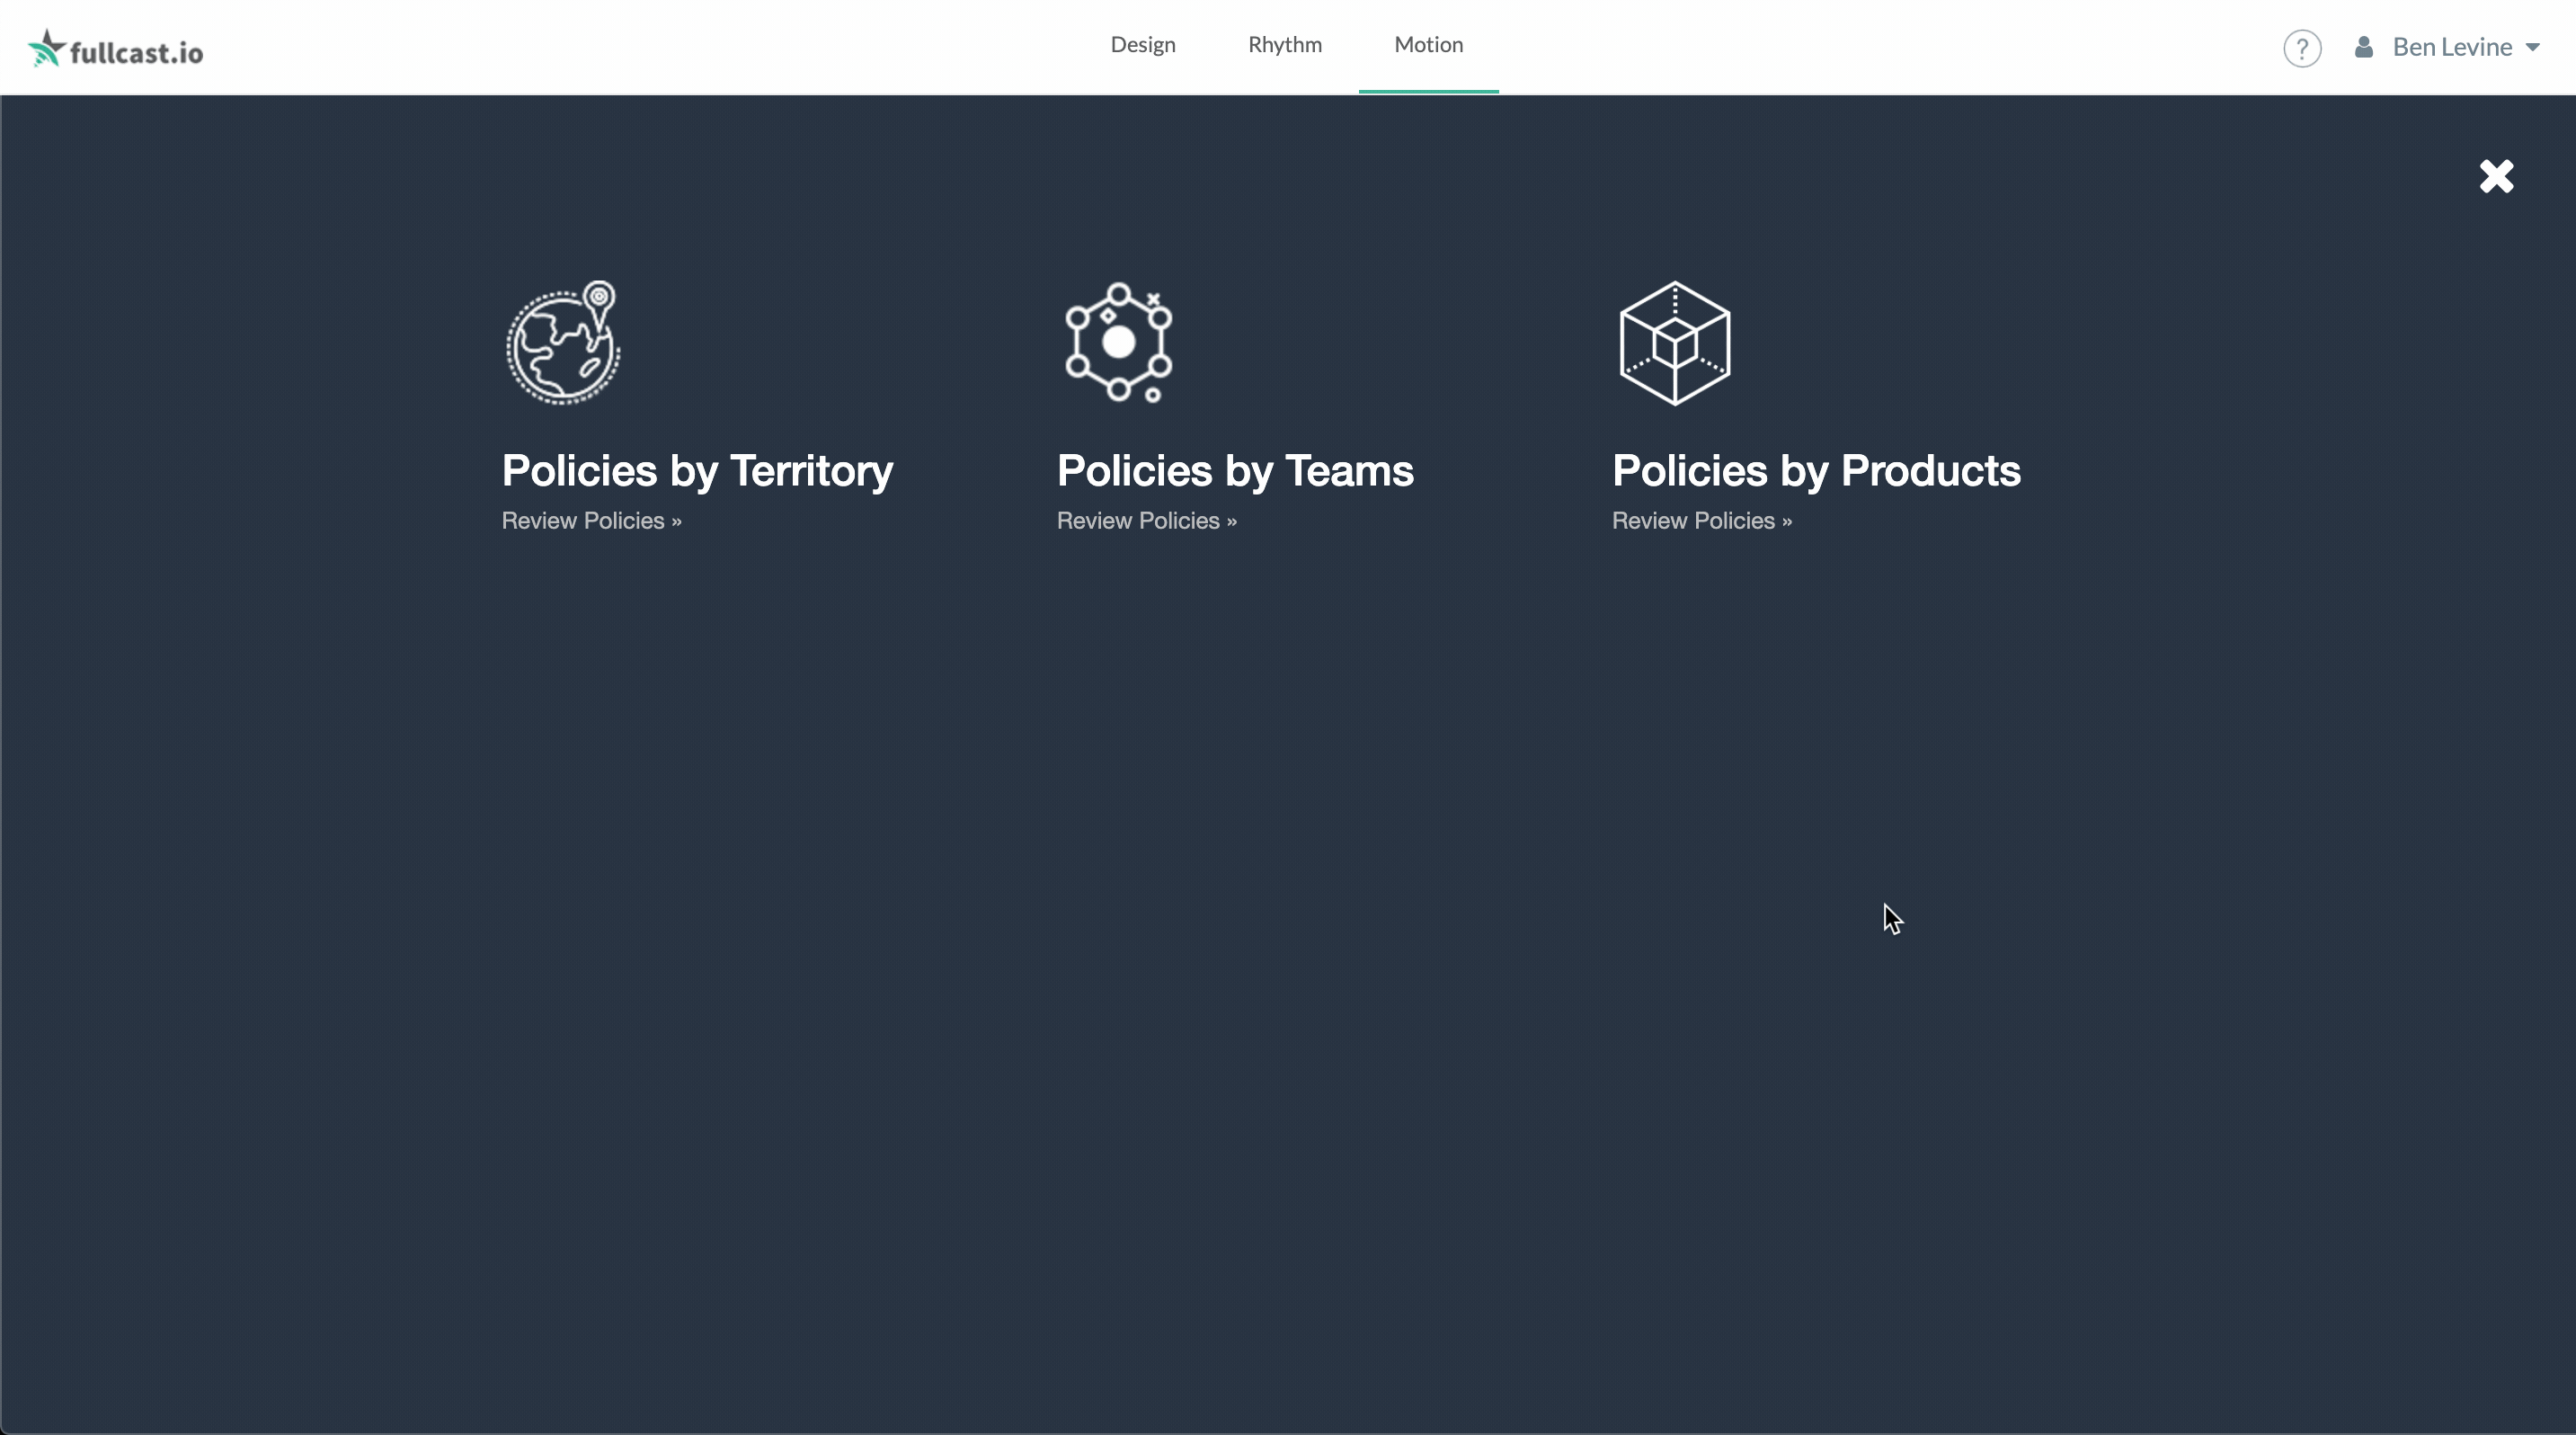
Task: Open Review Policies under Teams
Action: tap(1146, 521)
